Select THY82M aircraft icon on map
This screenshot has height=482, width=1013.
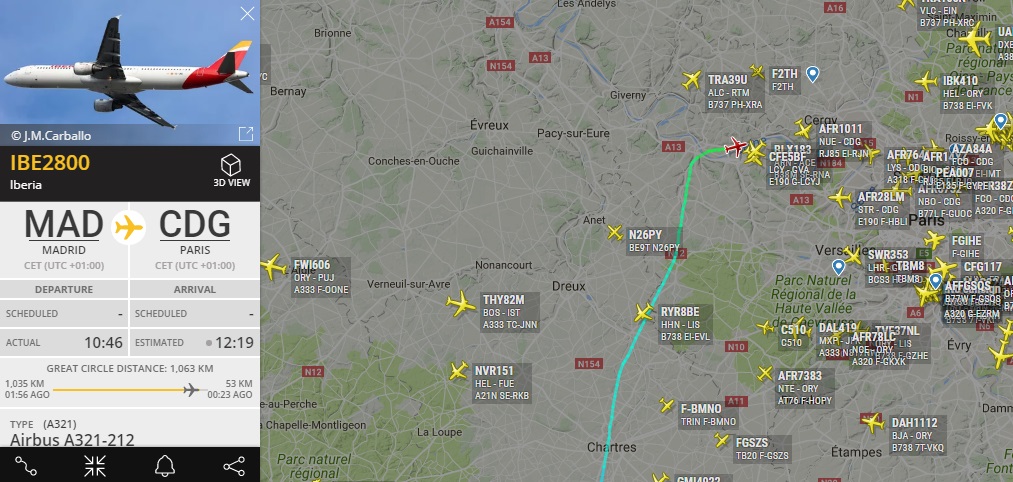click(461, 304)
